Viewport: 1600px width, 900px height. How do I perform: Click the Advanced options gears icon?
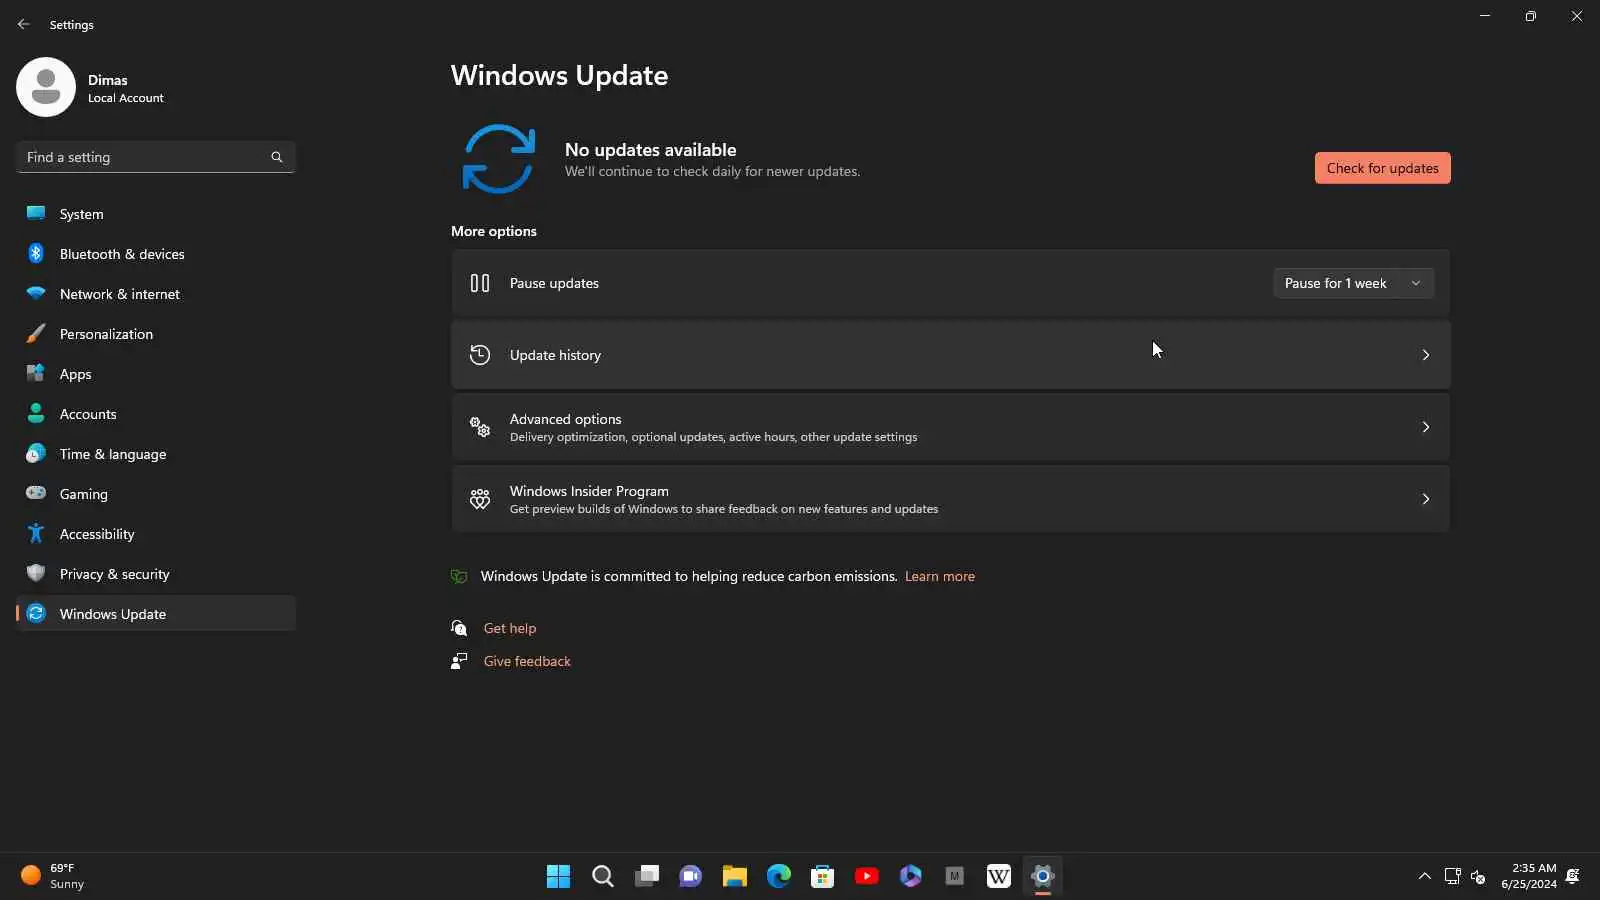(480, 427)
